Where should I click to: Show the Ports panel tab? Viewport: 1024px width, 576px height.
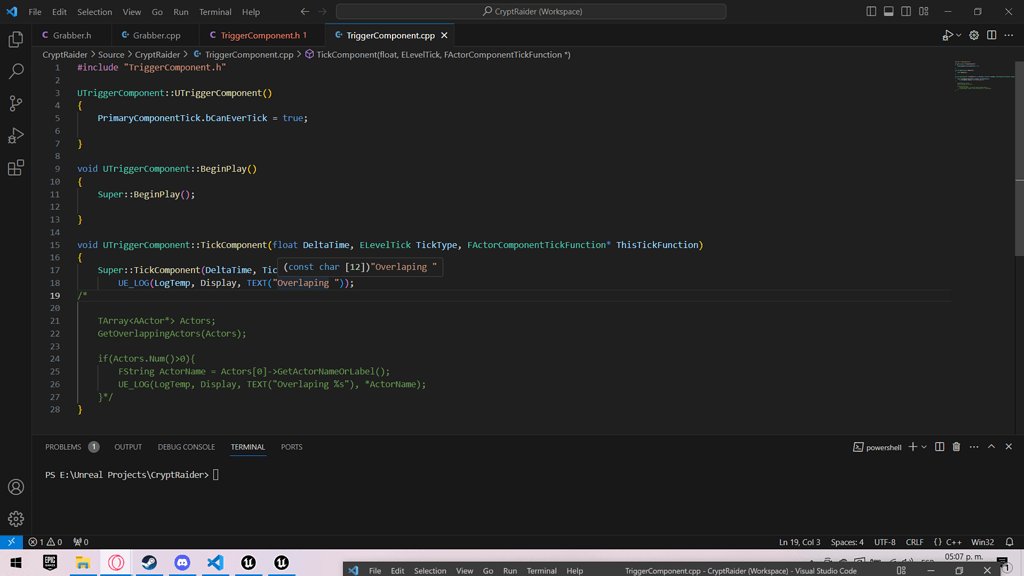tap(291, 447)
